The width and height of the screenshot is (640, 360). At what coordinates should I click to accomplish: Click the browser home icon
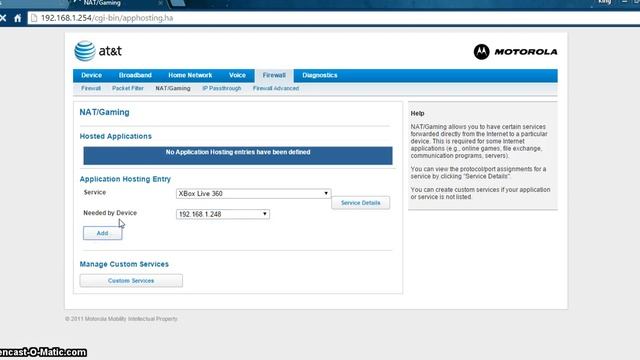click(x=17, y=18)
